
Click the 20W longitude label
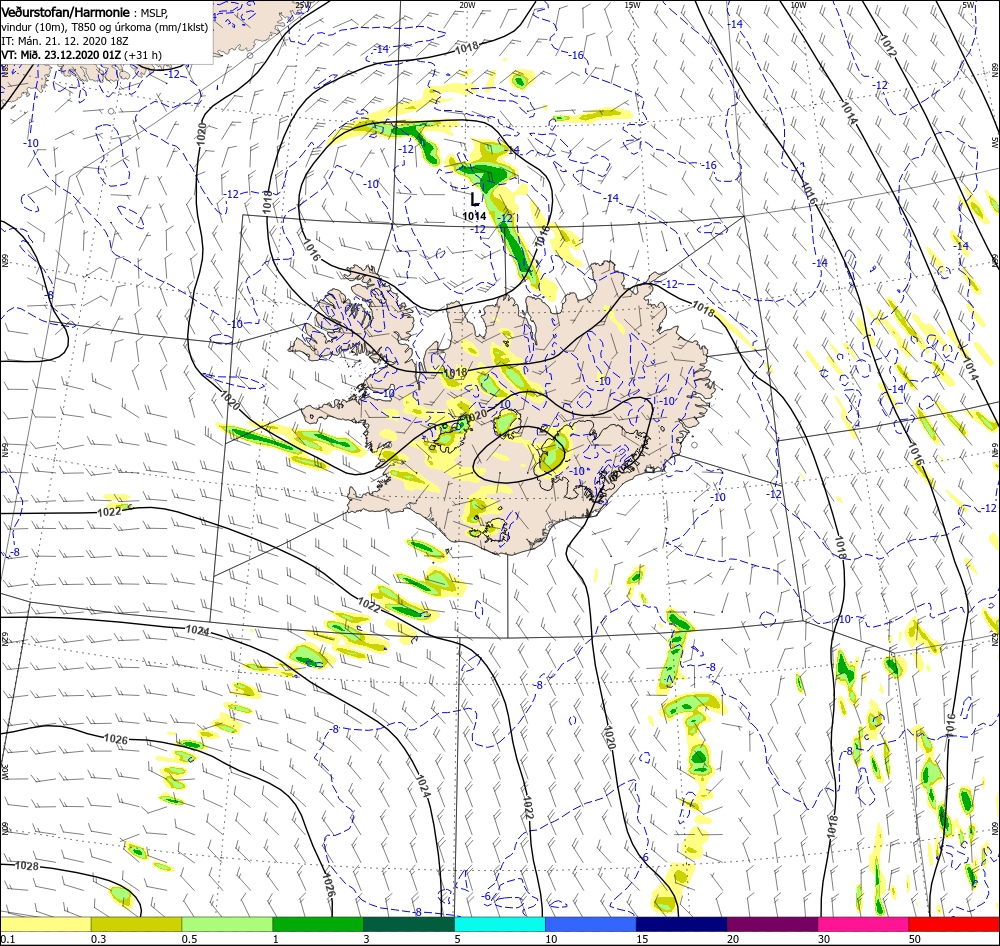[467, 4]
